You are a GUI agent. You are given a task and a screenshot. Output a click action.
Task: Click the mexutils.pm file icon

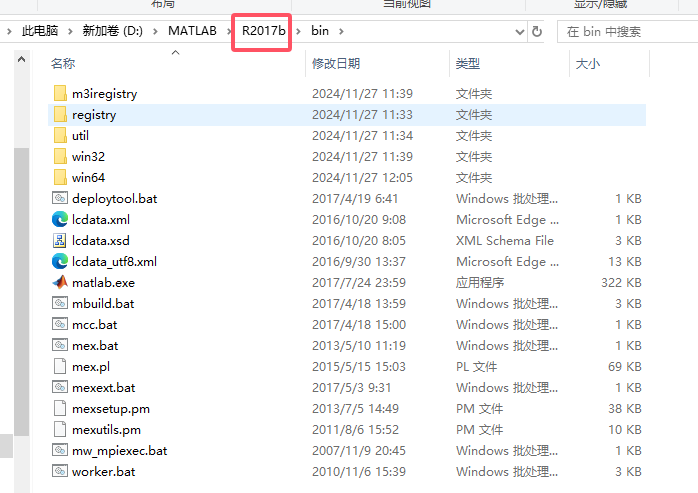tap(60, 429)
